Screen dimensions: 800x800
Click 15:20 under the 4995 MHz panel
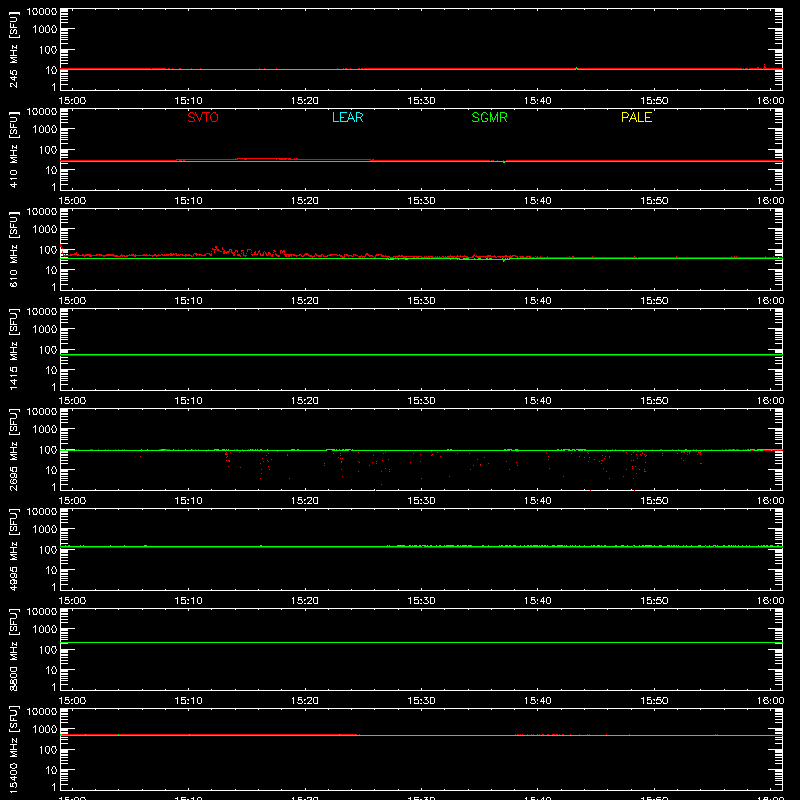pyautogui.click(x=305, y=601)
